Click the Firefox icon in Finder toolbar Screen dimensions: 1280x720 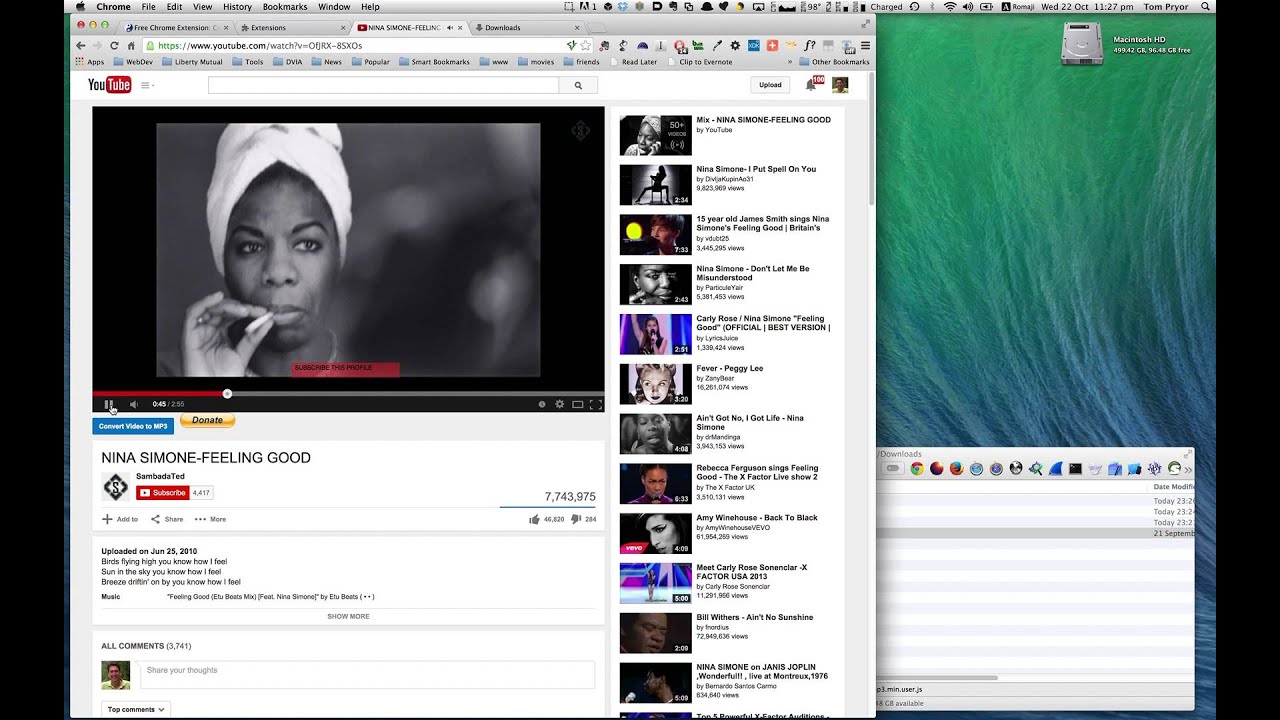[x=956, y=468]
